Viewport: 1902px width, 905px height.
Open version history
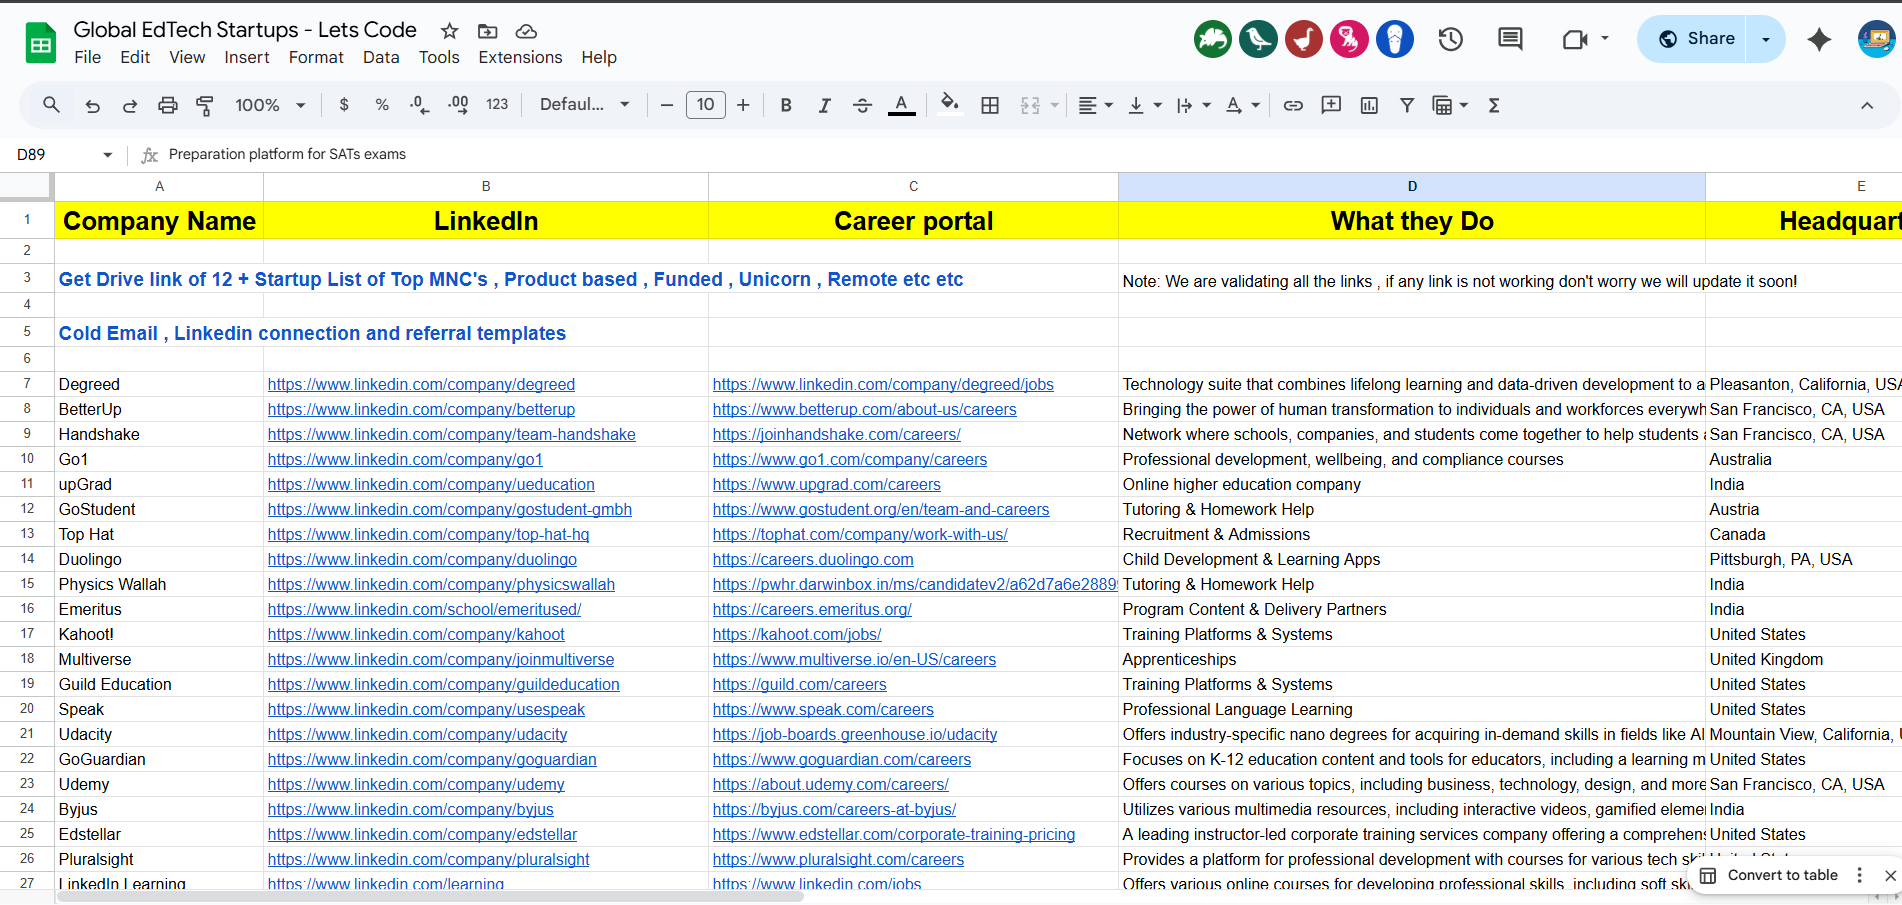(1451, 39)
